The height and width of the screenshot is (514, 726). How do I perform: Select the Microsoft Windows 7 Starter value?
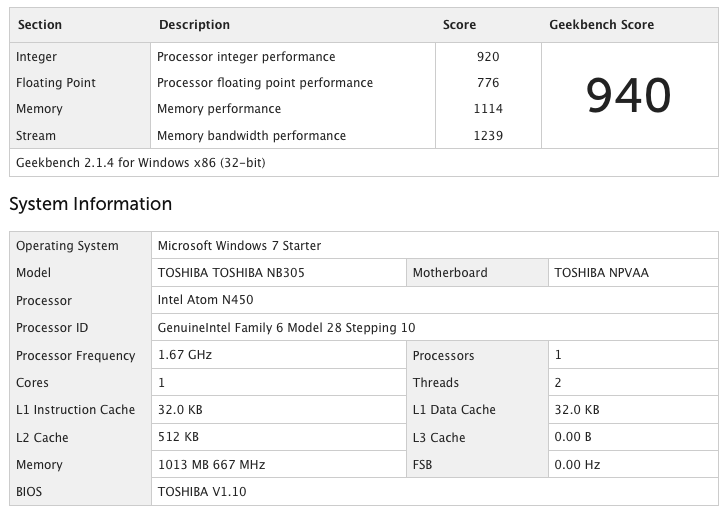[x=239, y=246]
